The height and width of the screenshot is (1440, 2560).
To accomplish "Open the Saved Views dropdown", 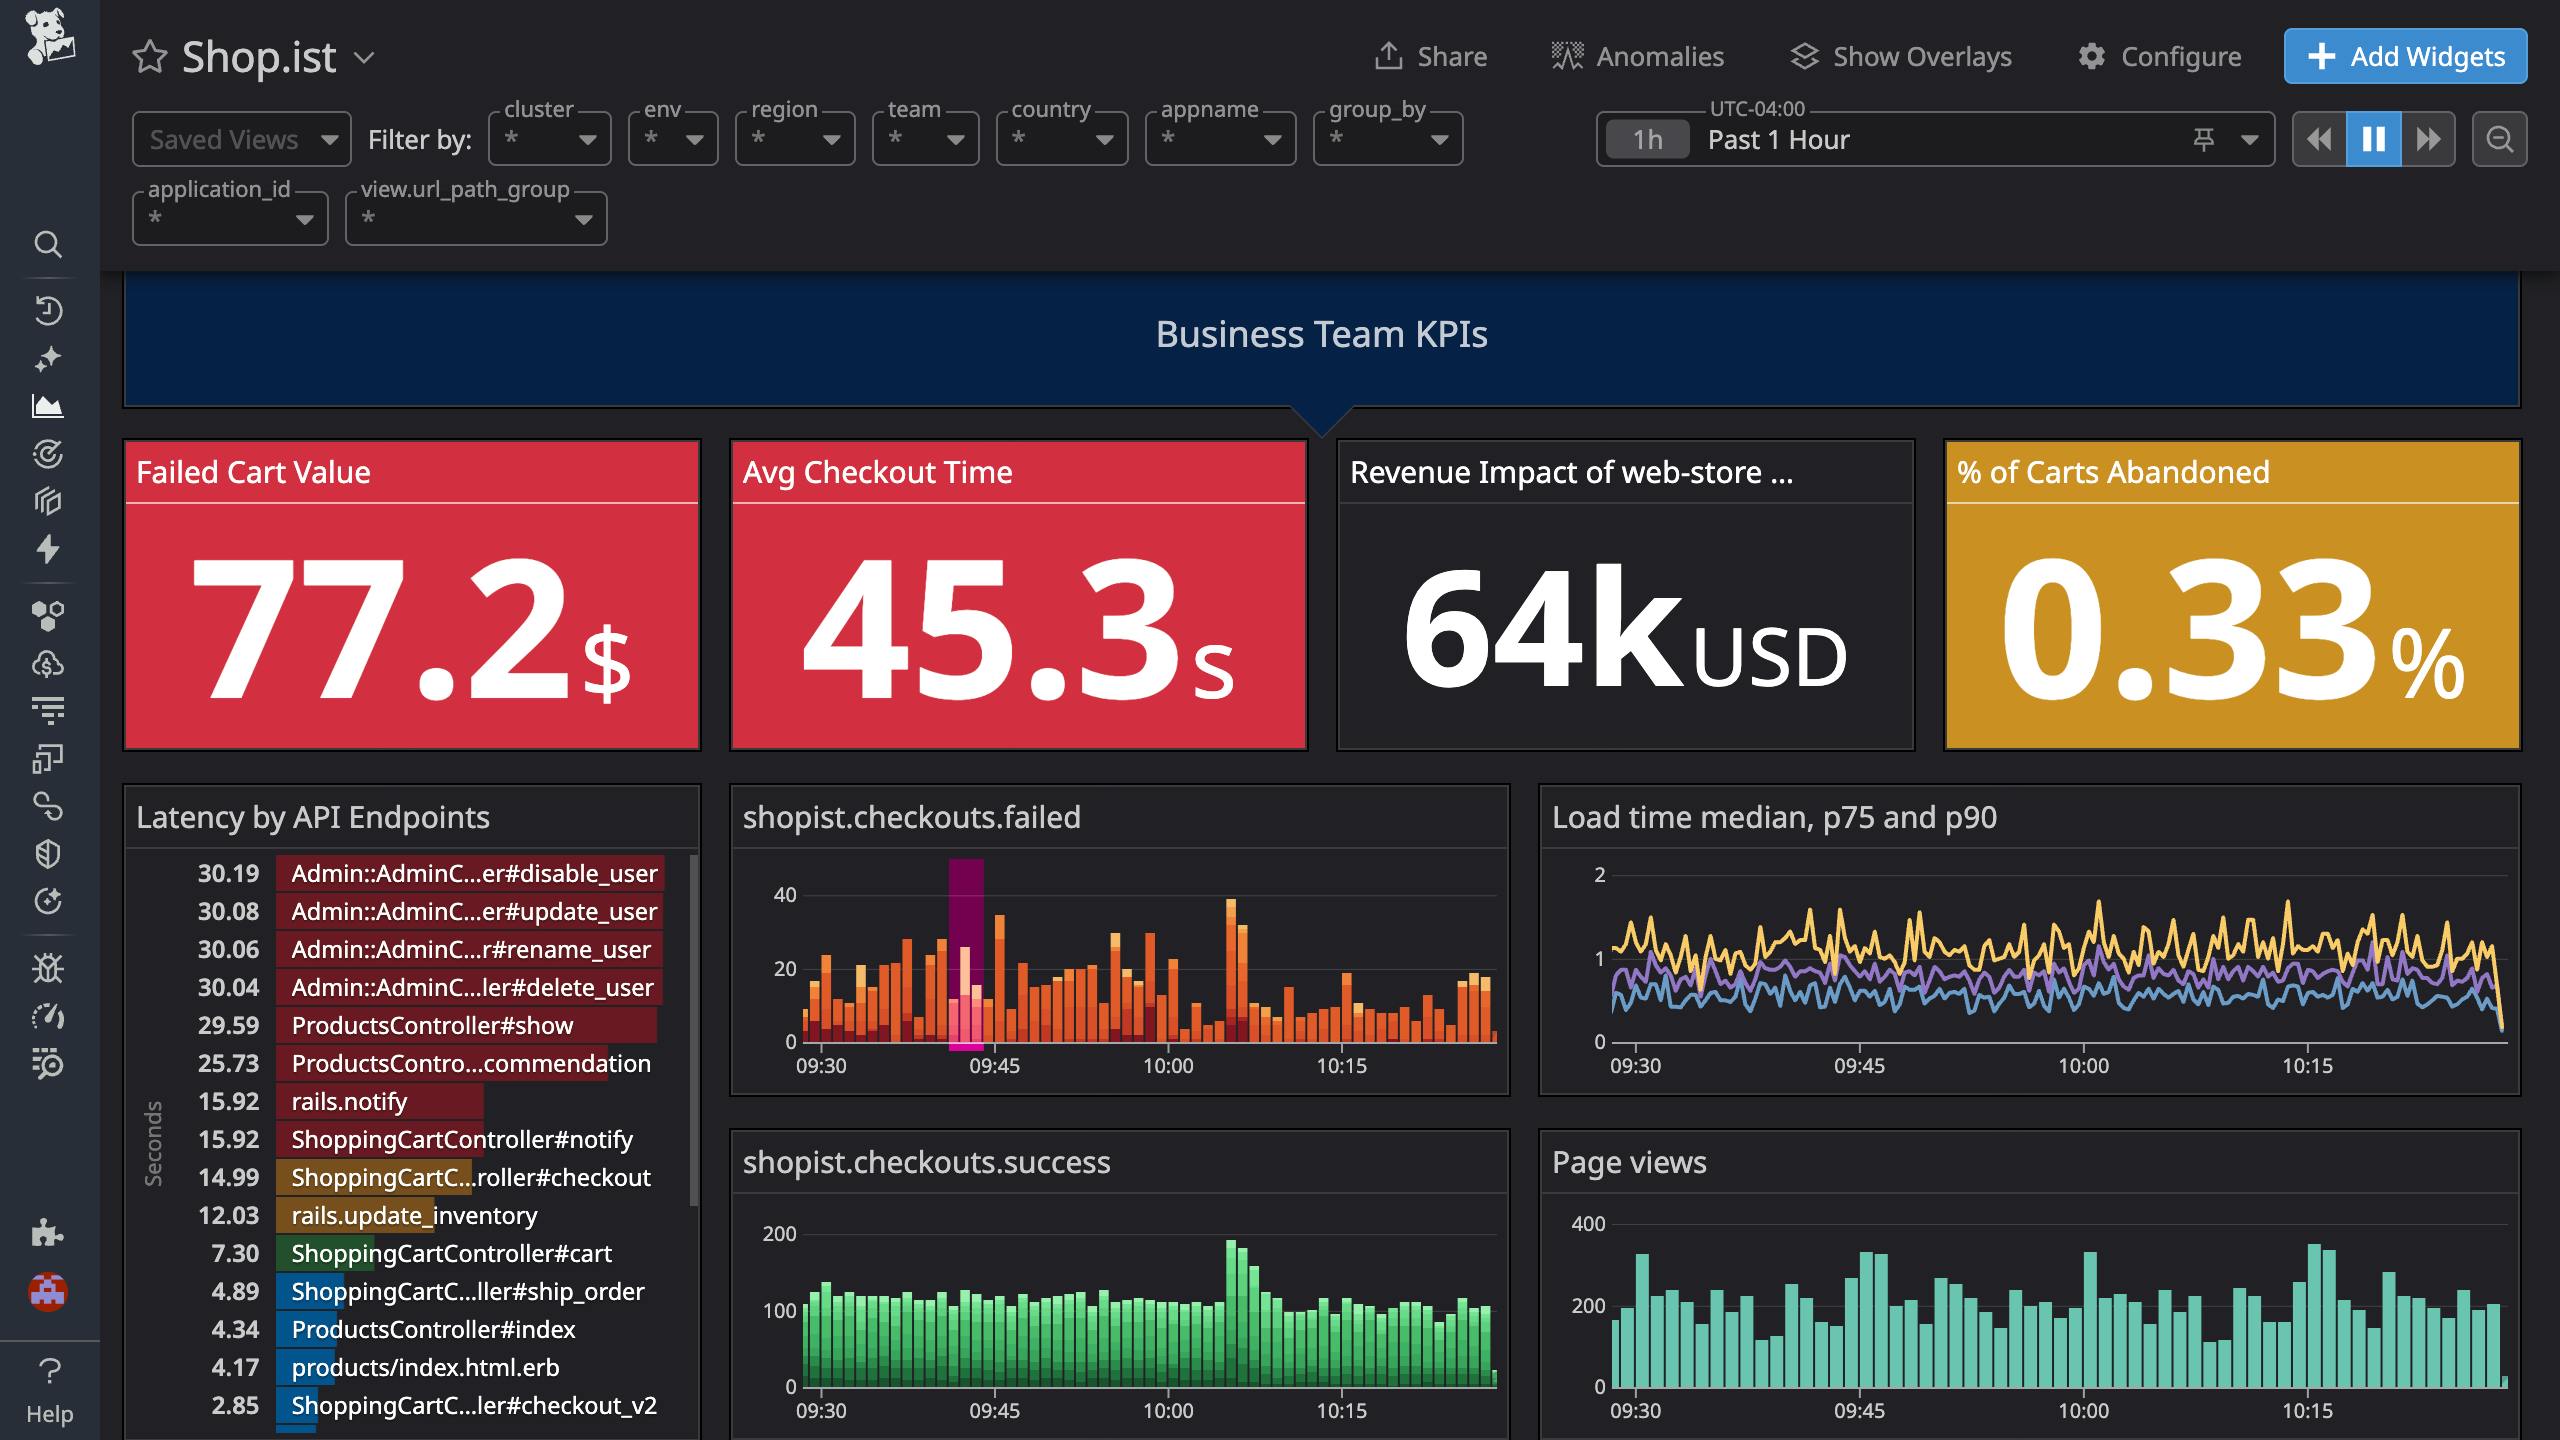I will coord(240,139).
